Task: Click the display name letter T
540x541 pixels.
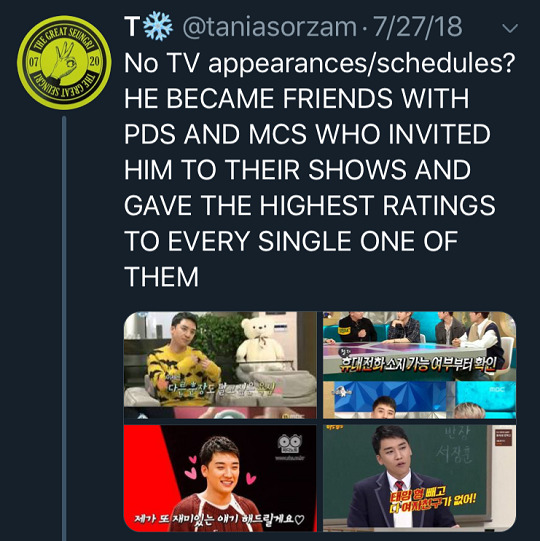Action: coord(132,27)
